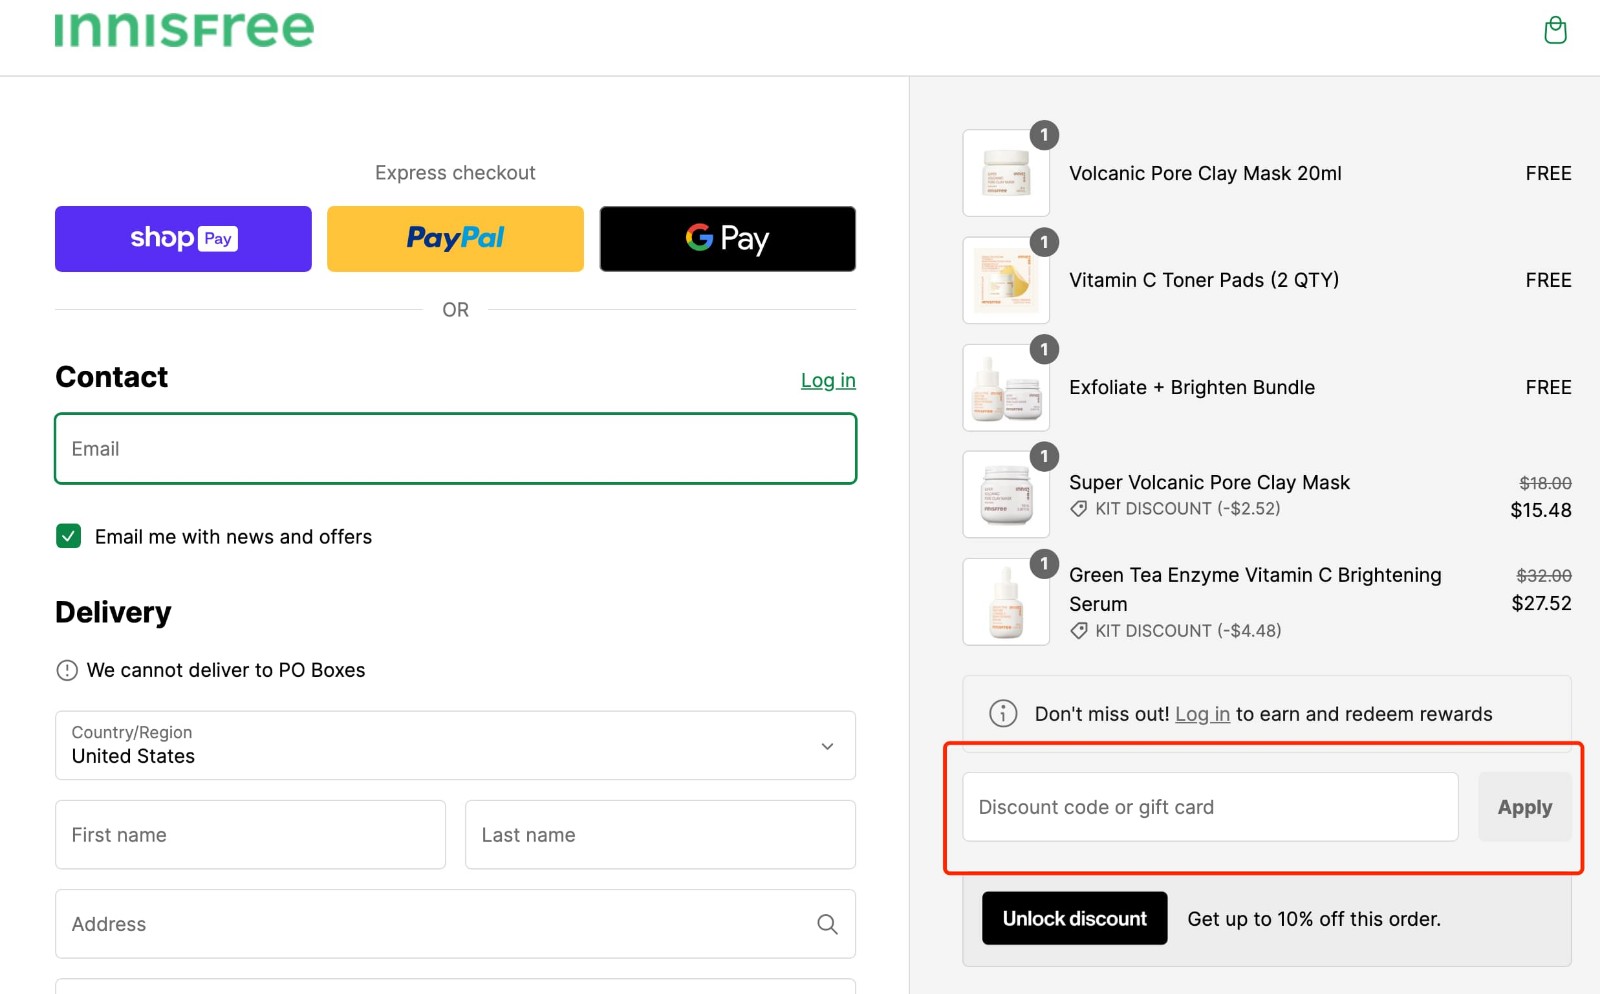The width and height of the screenshot is (1600, 994).
Task: Click Log in in the Contact section
Action: 828,380
